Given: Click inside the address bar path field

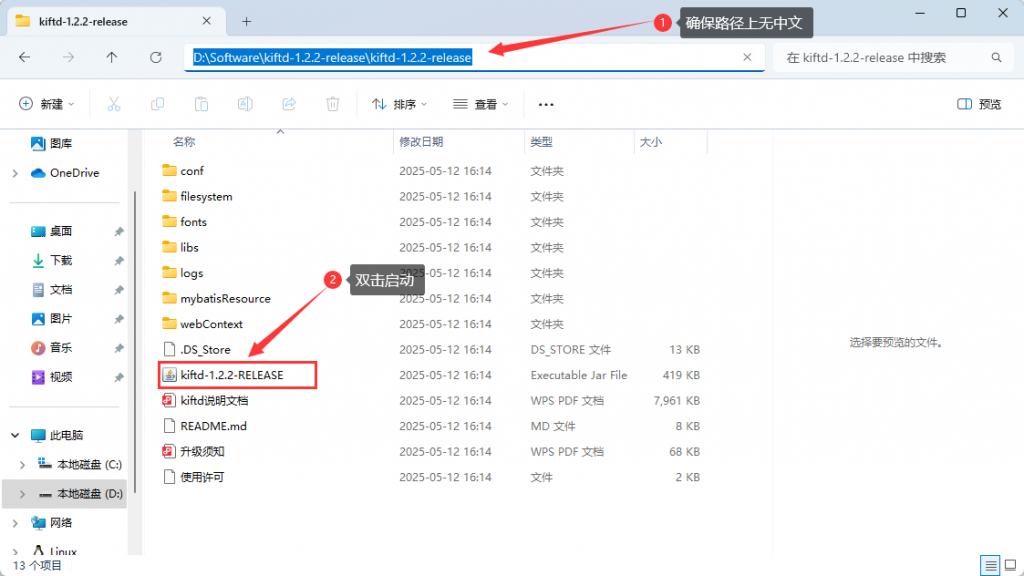Looking at the screenshot, I should click(330, 57).
